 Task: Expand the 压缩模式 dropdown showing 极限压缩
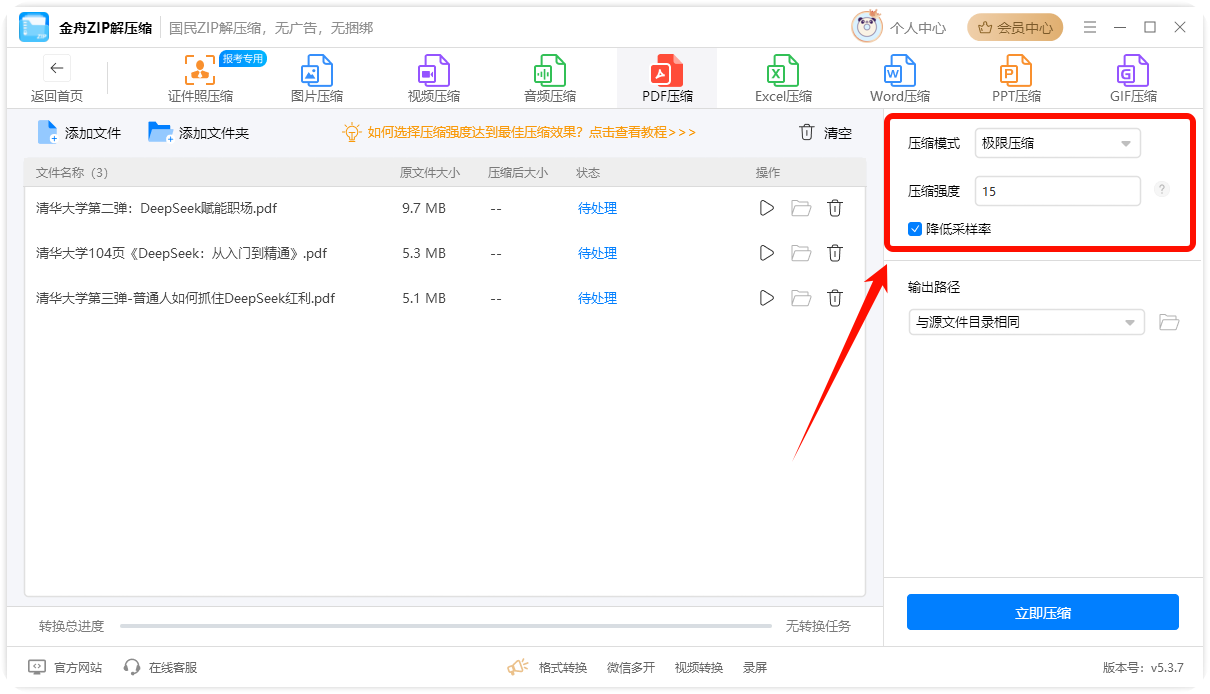pyautogui.click(x=1057, y=143)
